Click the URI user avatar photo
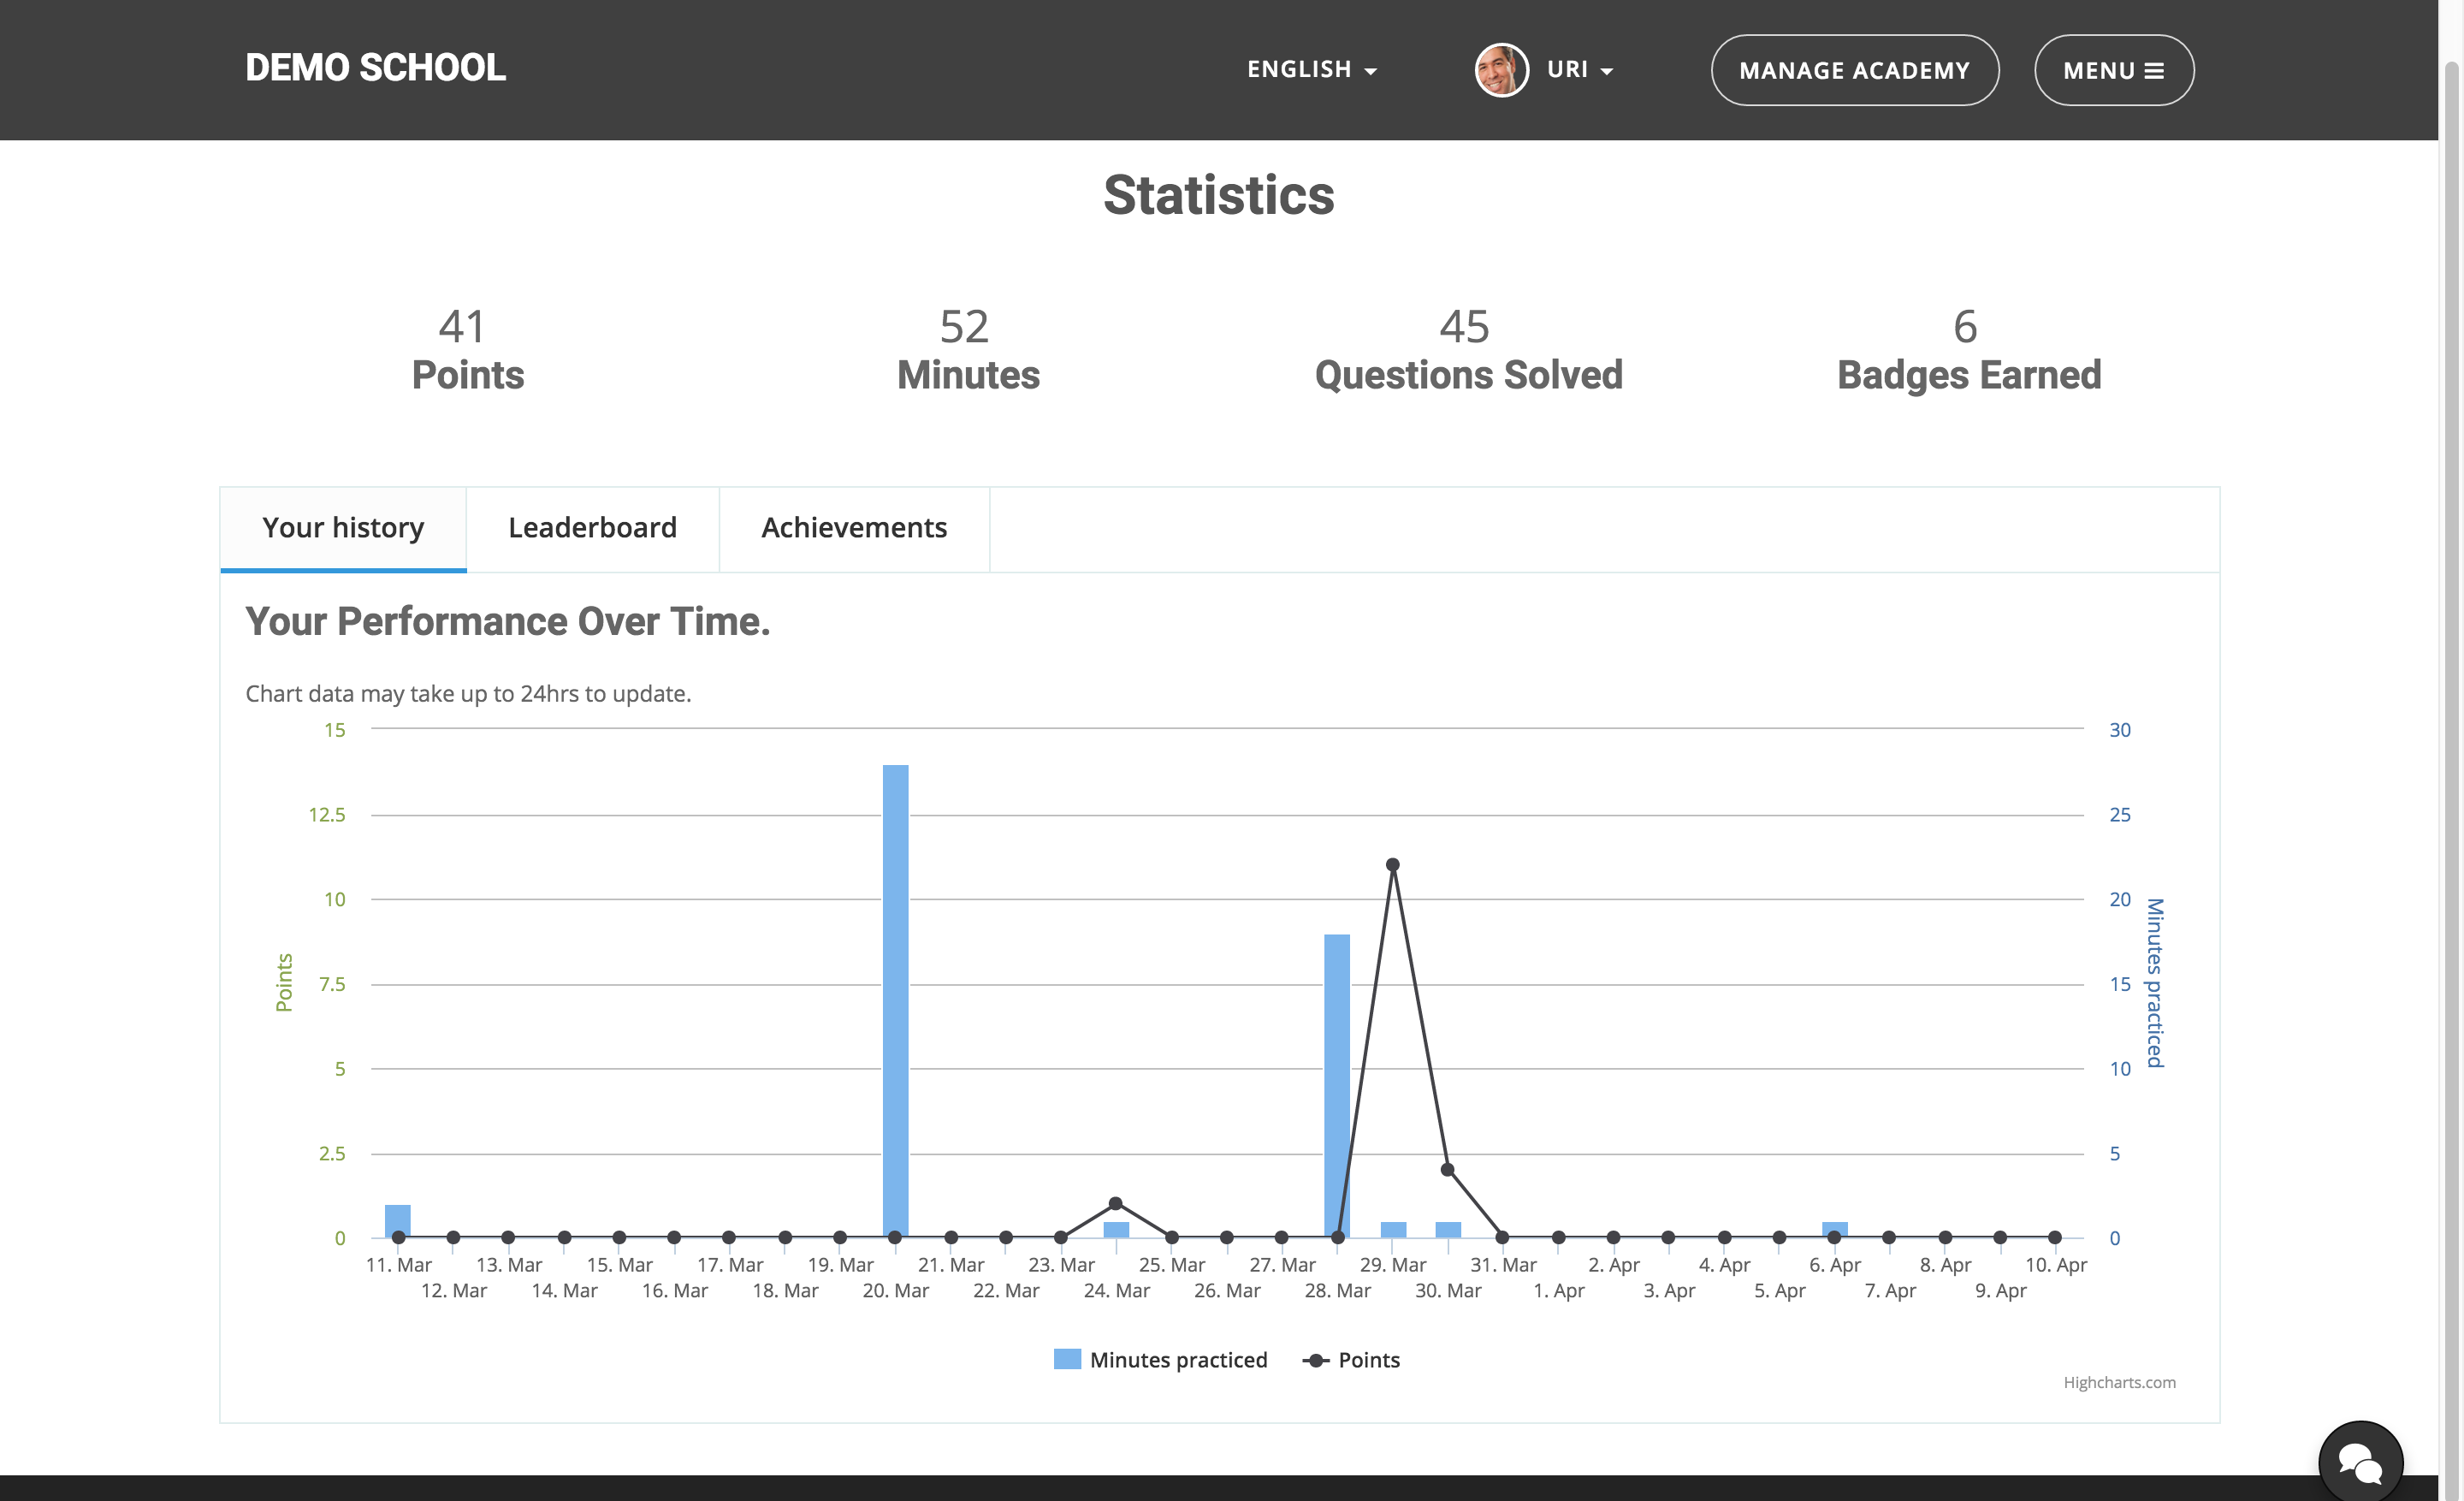The image size is (2464, 1501). point(1501,70)
